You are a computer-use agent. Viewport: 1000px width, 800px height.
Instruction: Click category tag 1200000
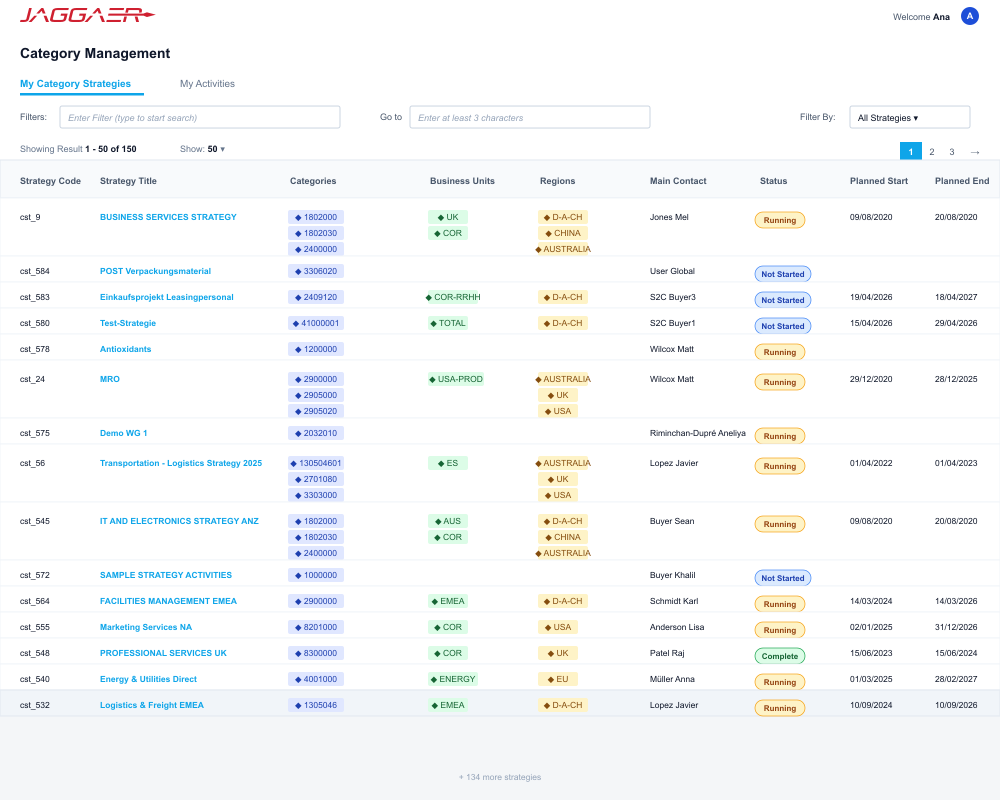pos(316,350)
